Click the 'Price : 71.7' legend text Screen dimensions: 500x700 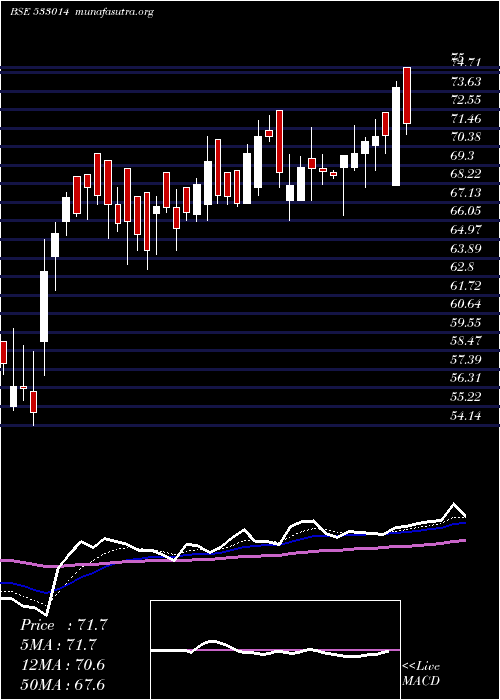click(x=63, y=625)
